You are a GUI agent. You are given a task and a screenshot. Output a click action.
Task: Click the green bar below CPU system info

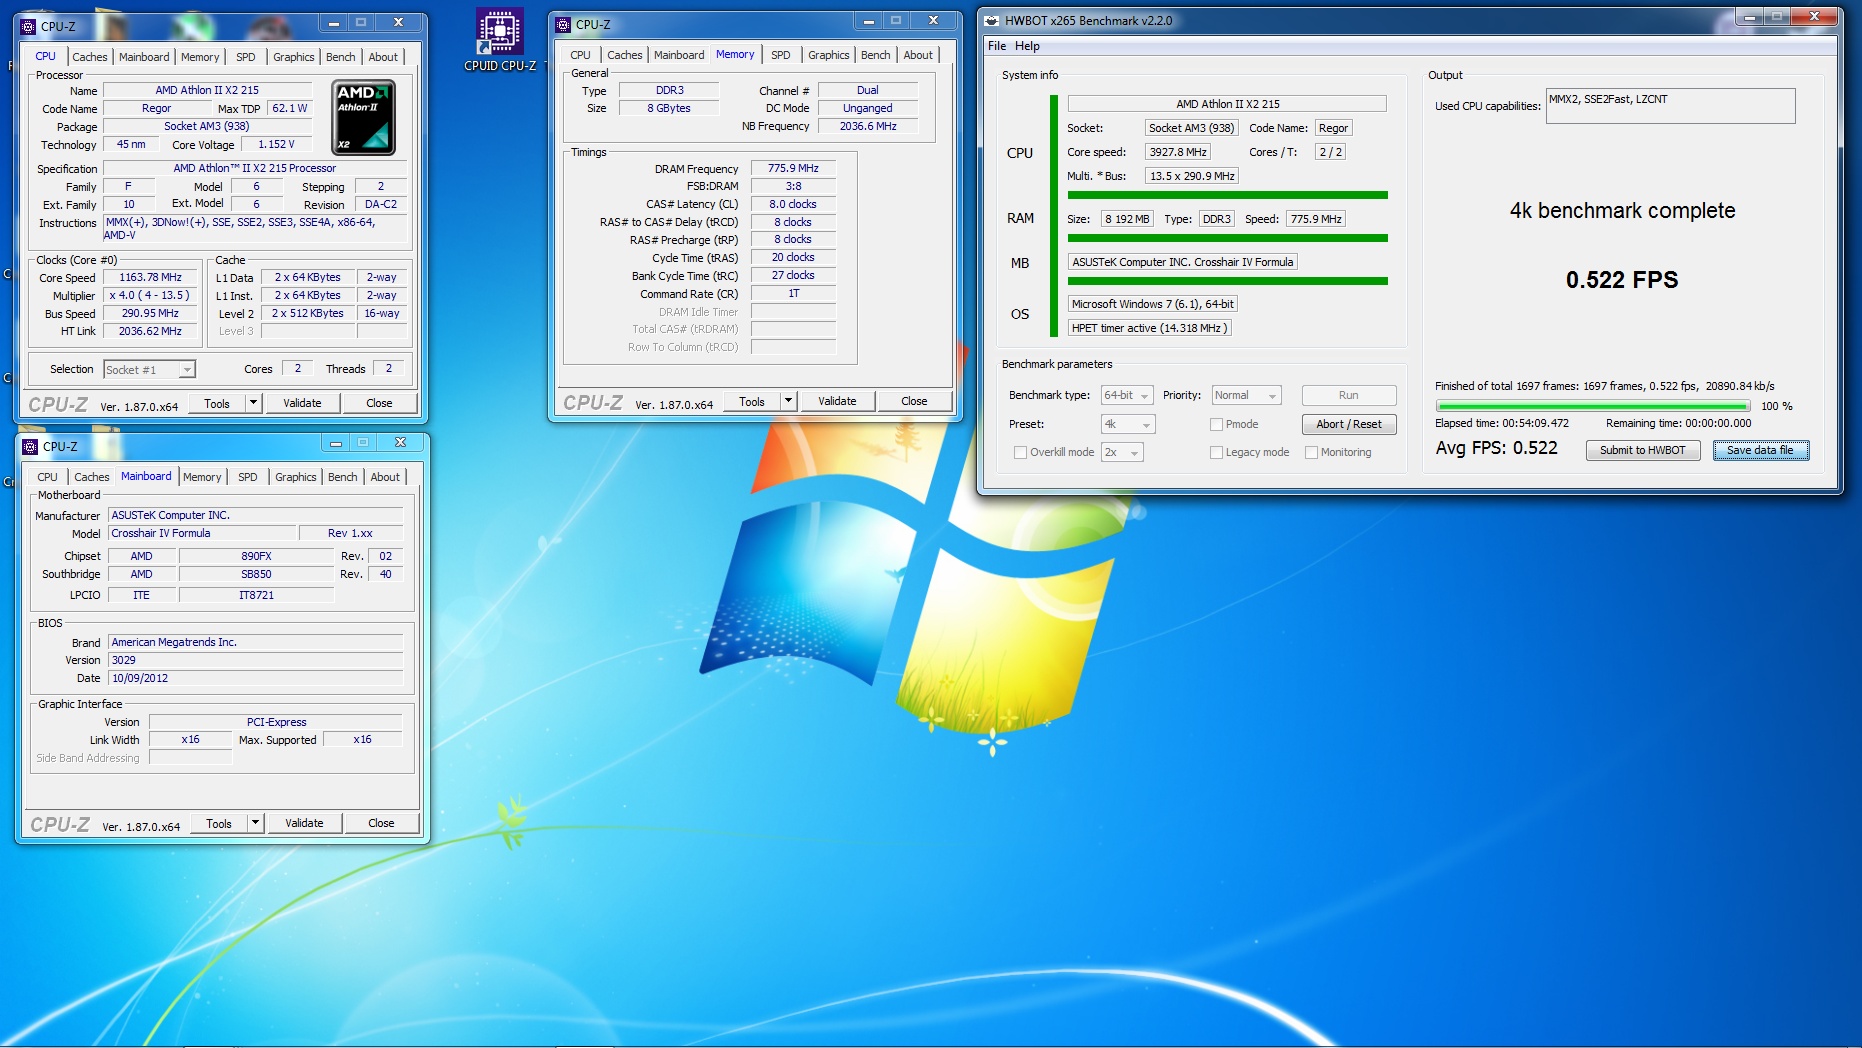coord(1227,195)
